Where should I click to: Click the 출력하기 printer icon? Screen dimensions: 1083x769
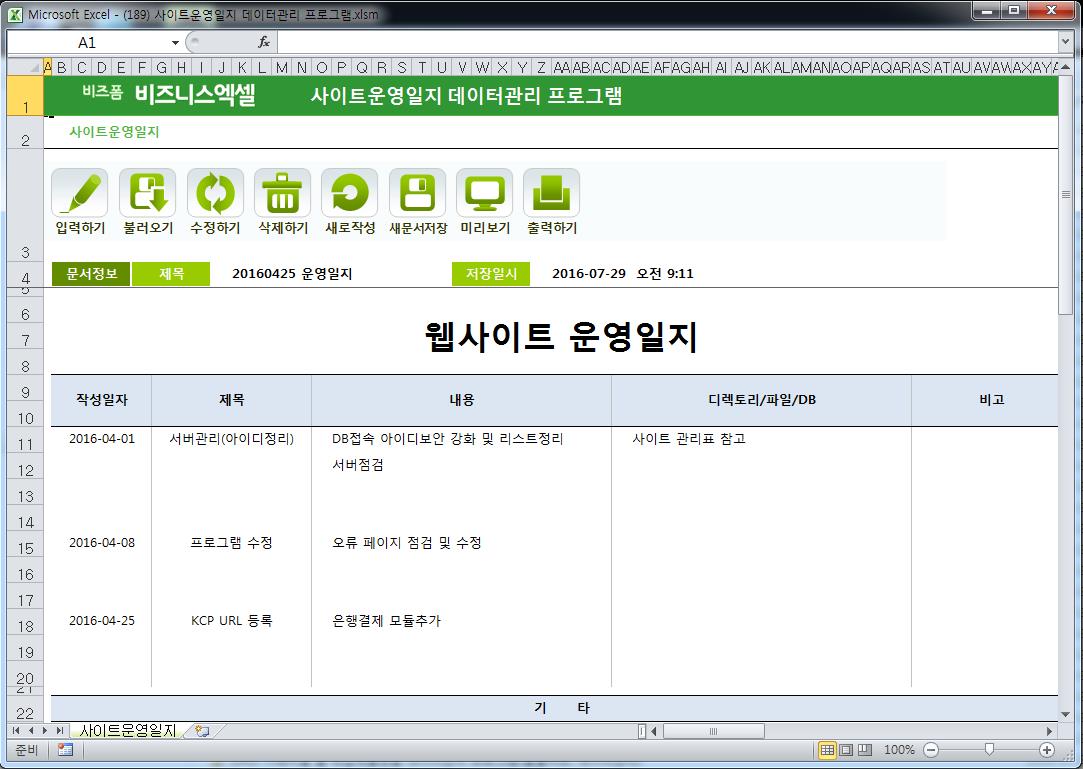552,193
